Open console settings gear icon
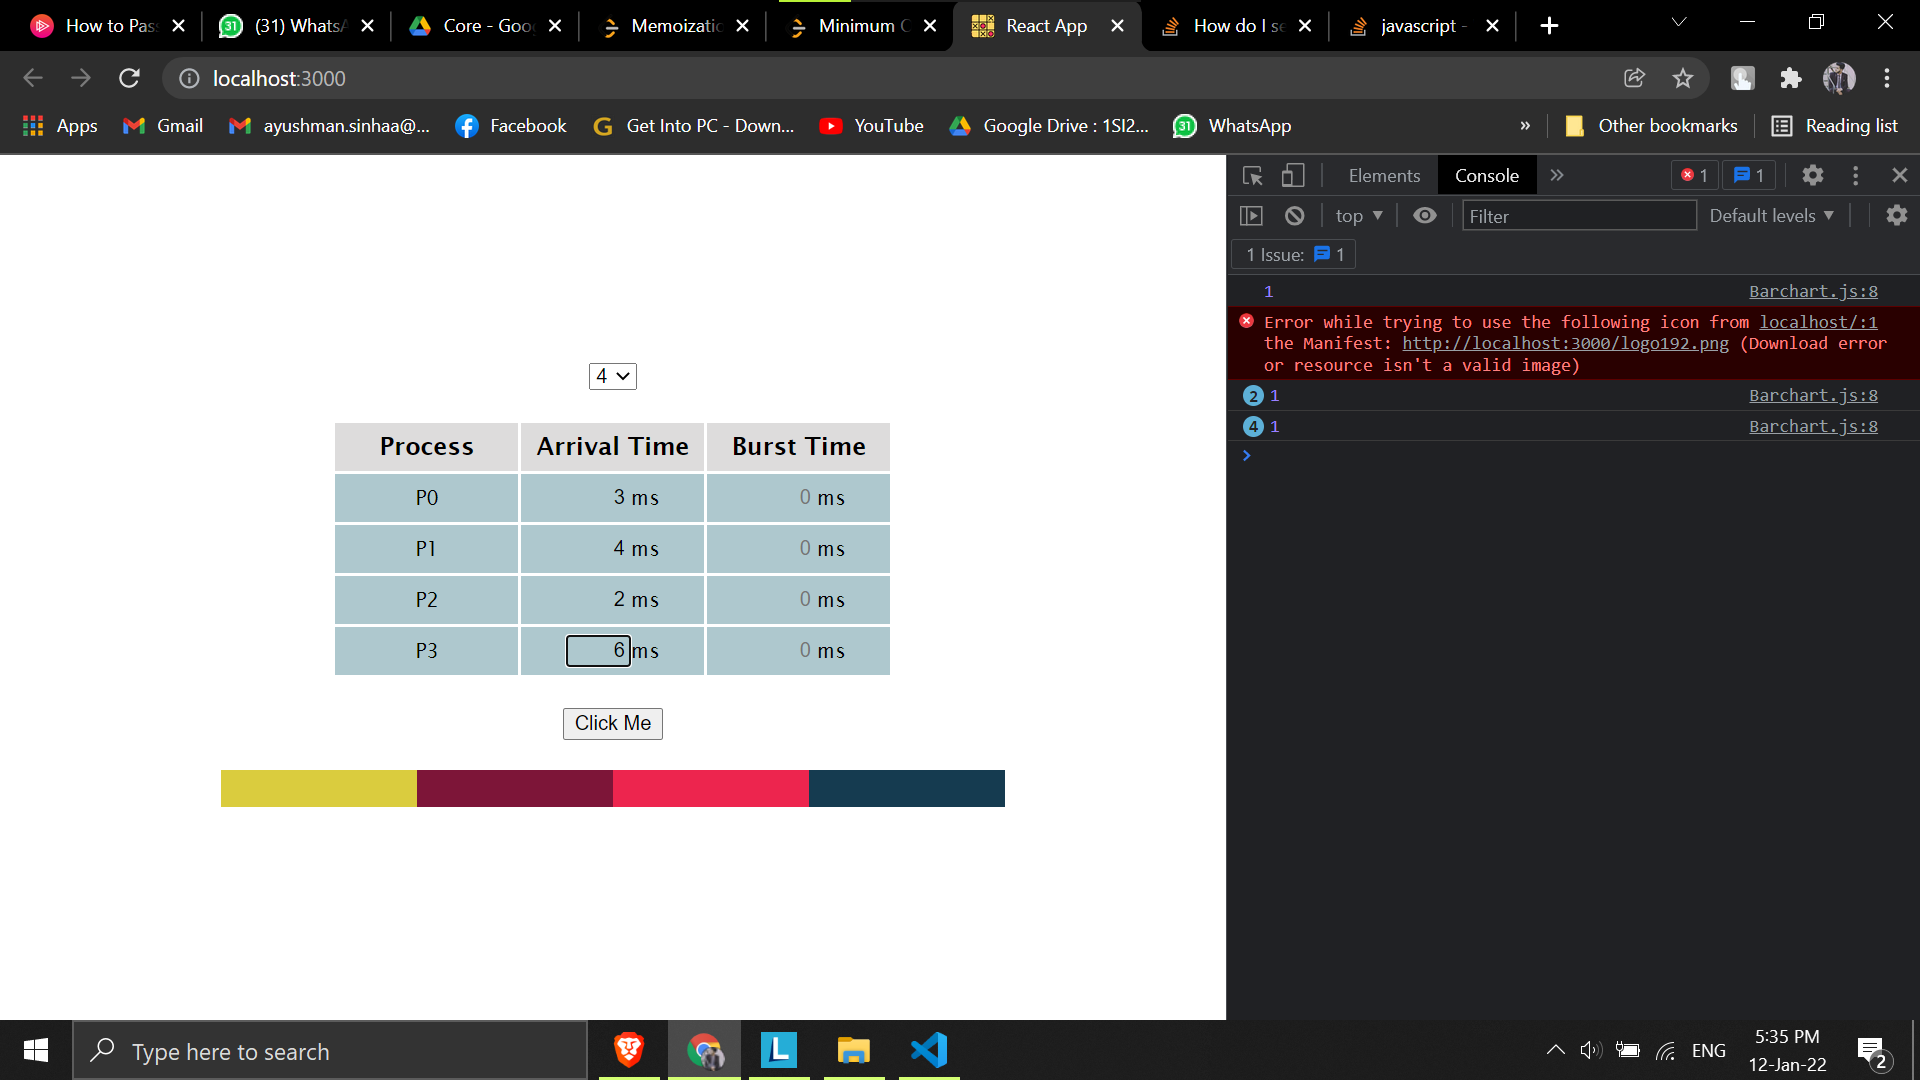 (x=1897, y=216)
